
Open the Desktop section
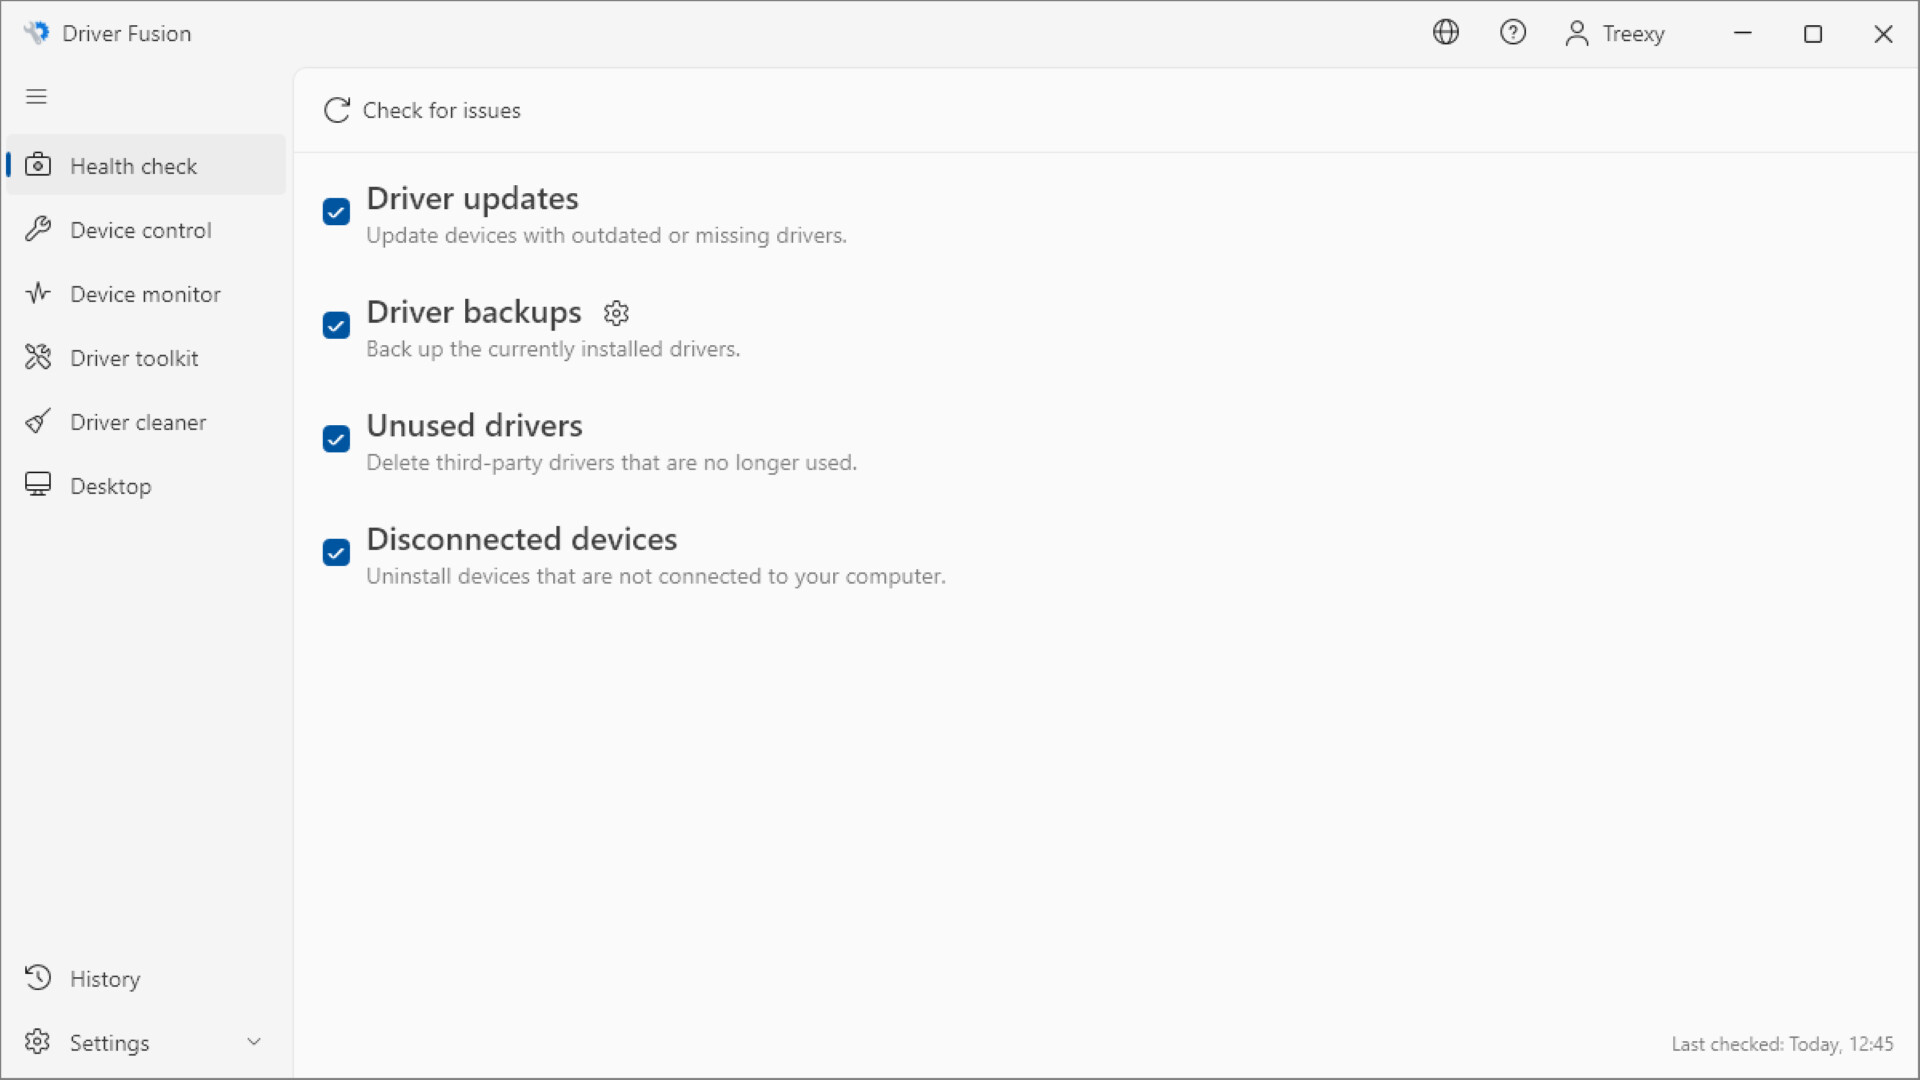tap(112, 485)
